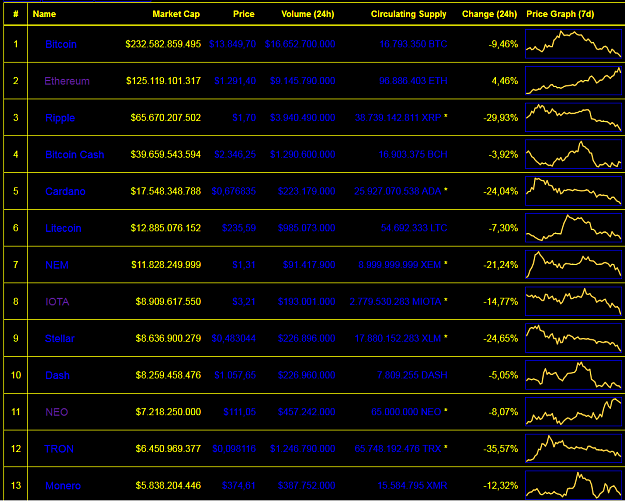The height and width of the screenshot is (501, 625).
Task: Open Cardano's 7-day price graph
Action: pos(574,191)
